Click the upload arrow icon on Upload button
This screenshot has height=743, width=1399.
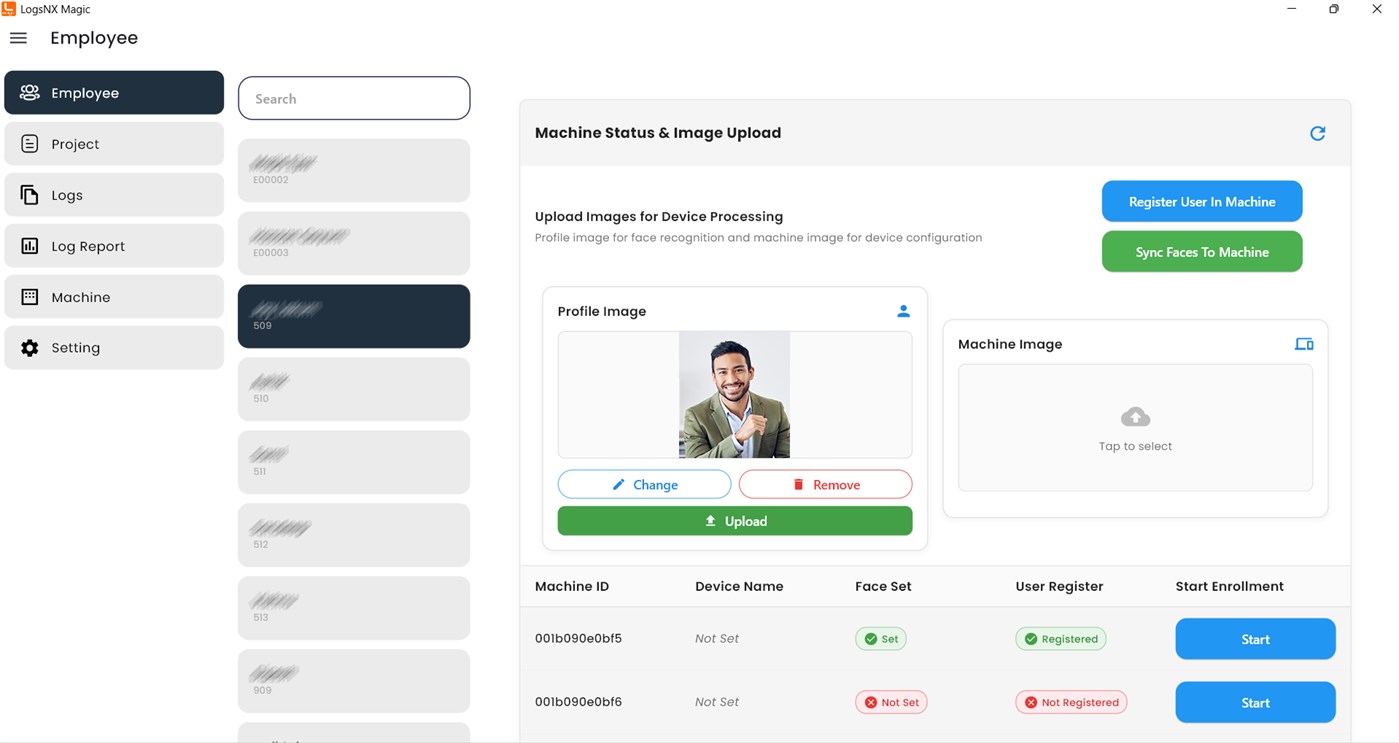pos(710,521)
